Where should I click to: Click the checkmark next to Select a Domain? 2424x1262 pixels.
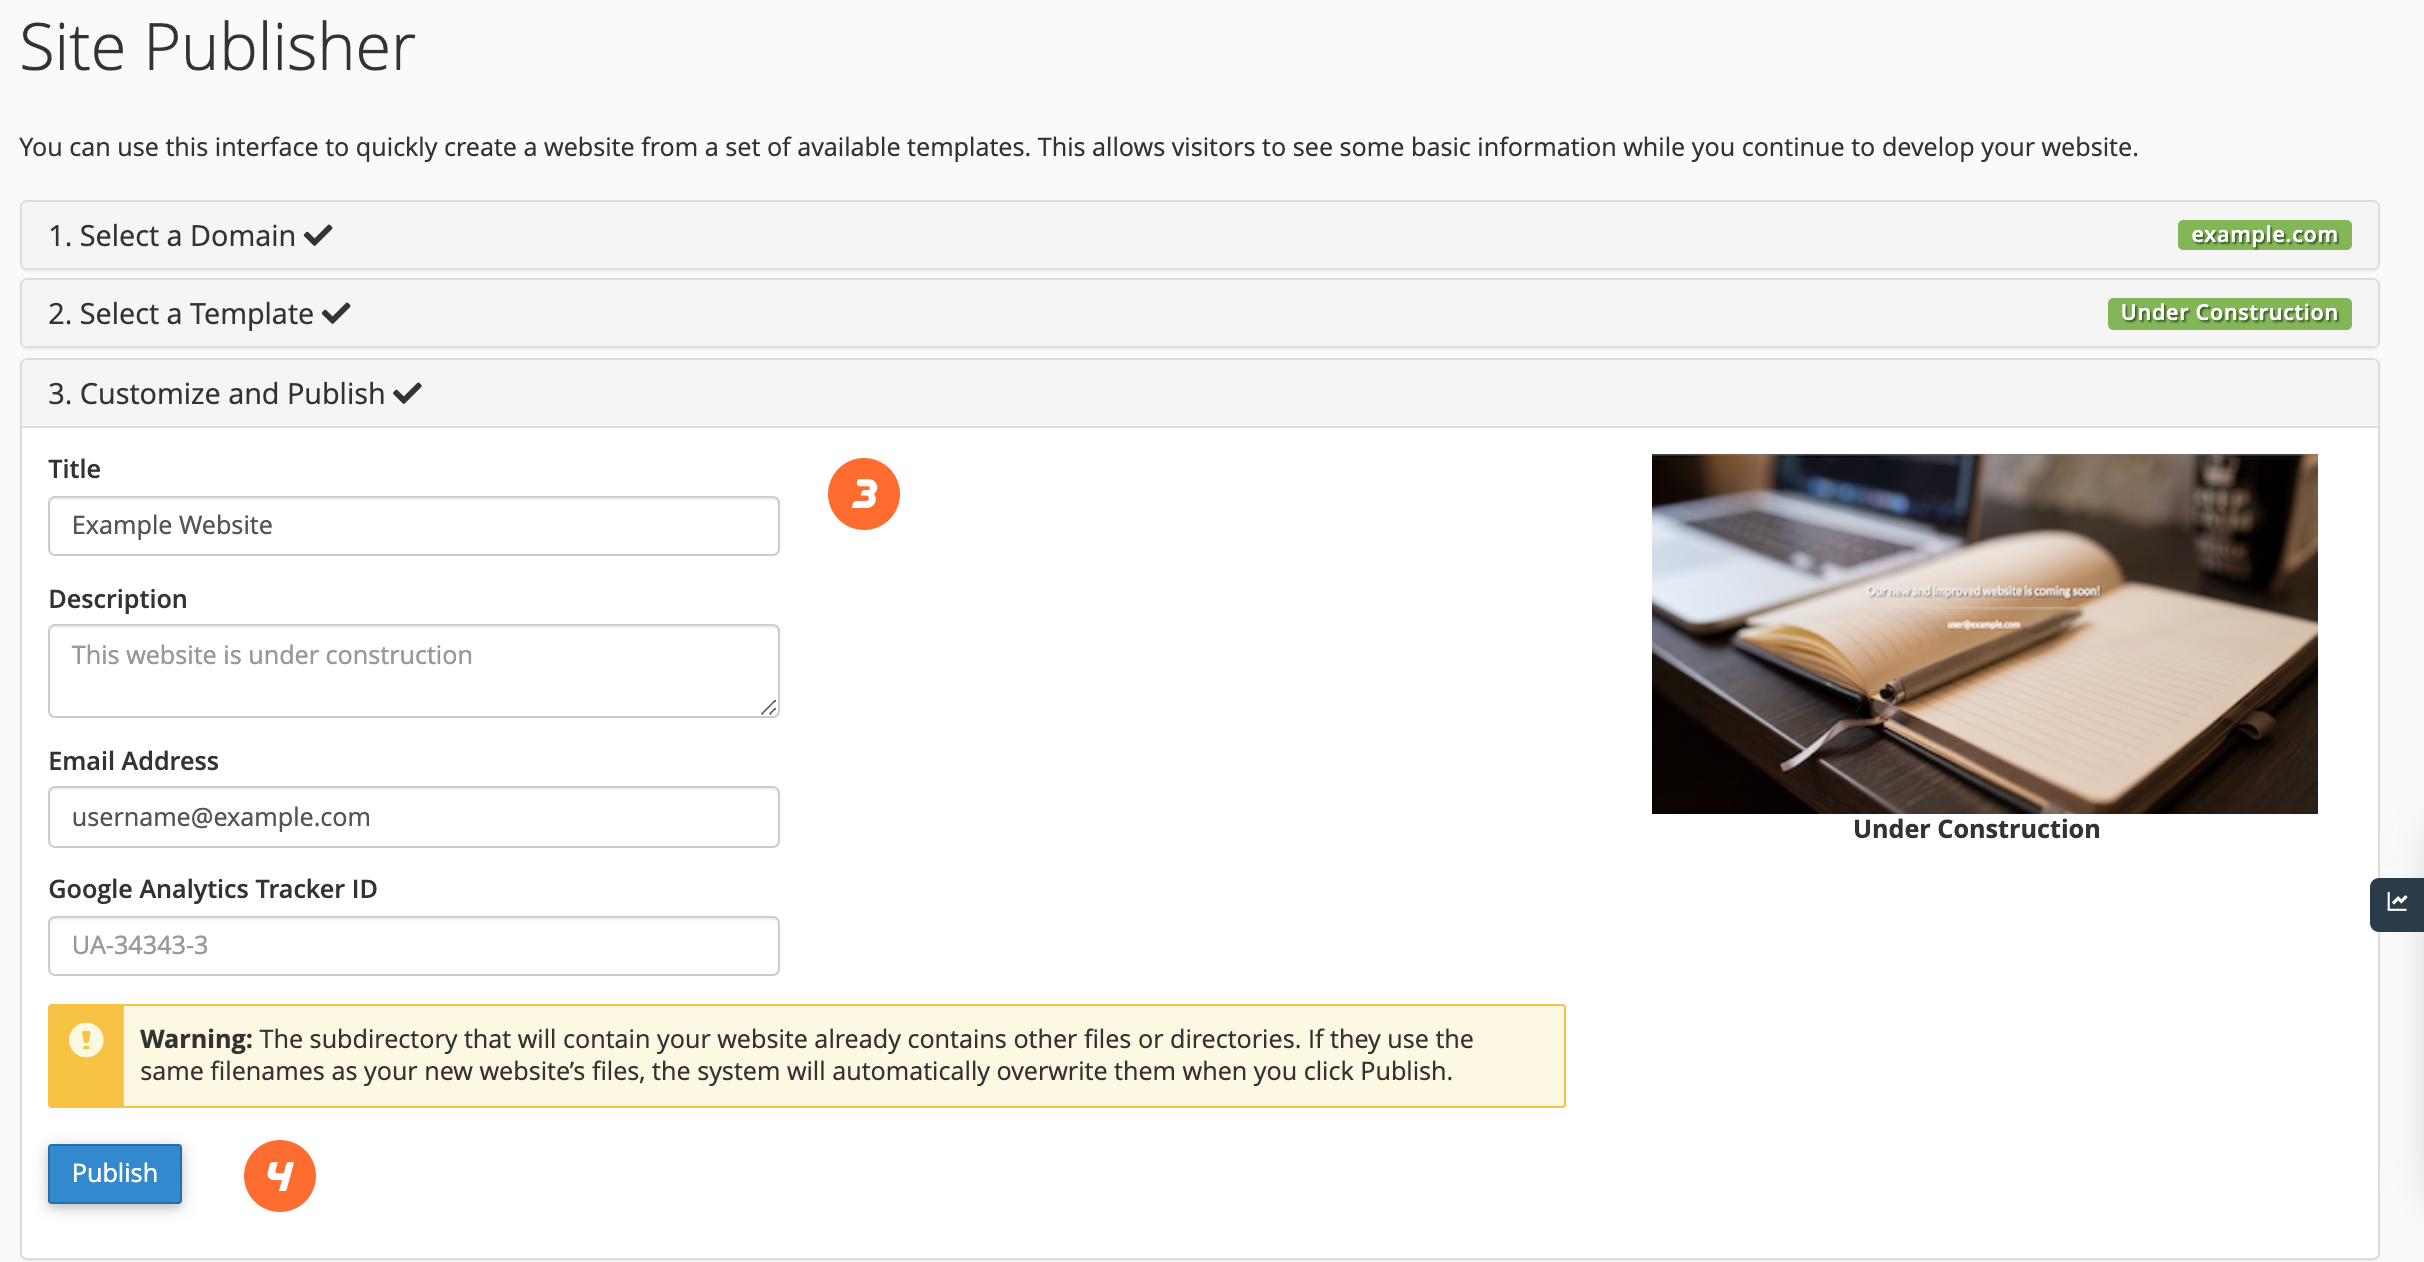coord(318,236)
